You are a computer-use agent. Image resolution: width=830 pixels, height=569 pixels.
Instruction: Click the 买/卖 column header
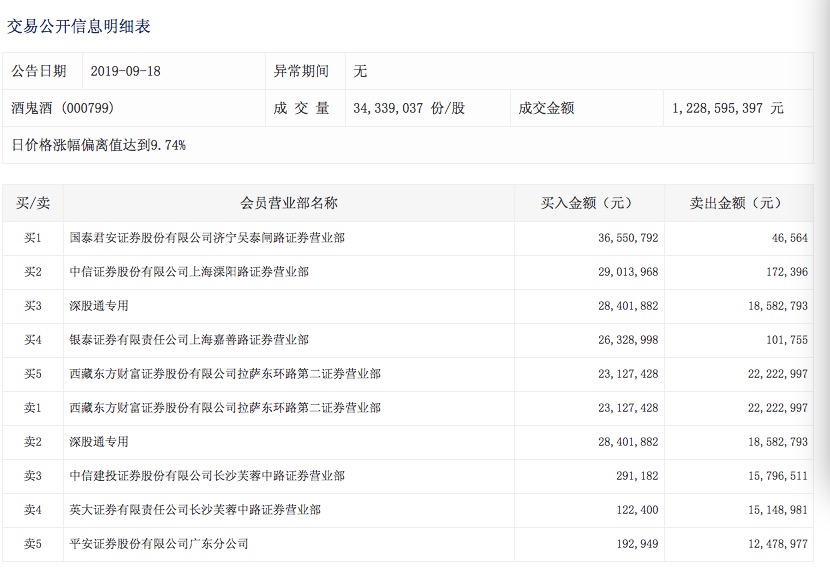point(33,203)
